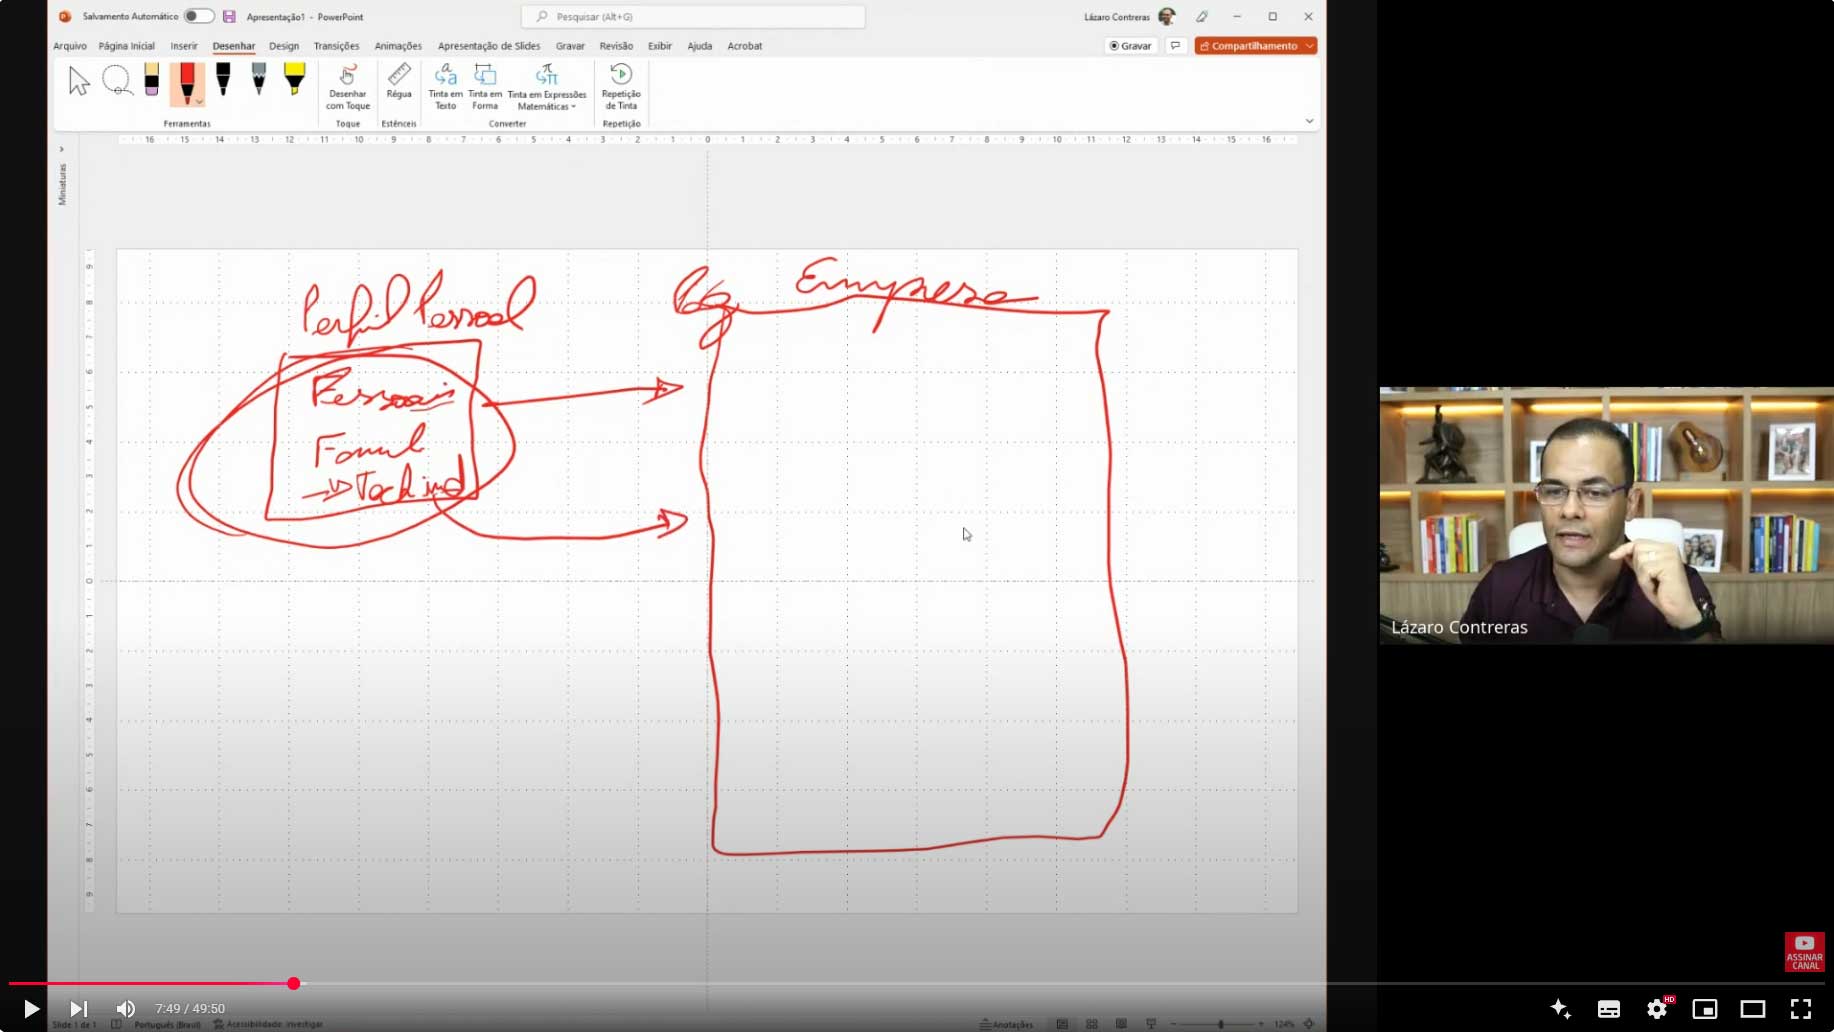The width and height of the screenshot is (1834, 1032).
Task: Play the video
Action: 31,1009
